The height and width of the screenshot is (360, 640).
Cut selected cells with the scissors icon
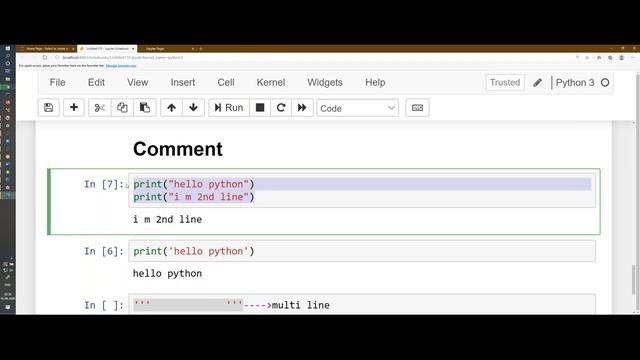pos(100,108)
